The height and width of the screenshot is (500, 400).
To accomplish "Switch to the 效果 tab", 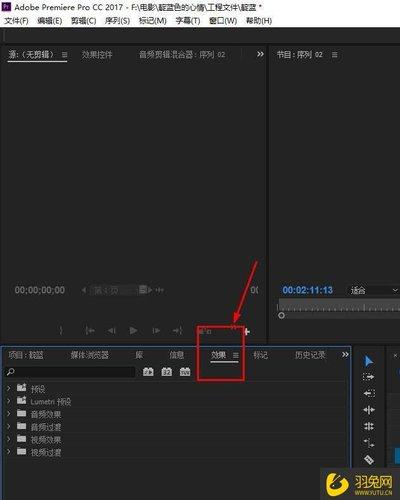I will click(x=219, y=355).
